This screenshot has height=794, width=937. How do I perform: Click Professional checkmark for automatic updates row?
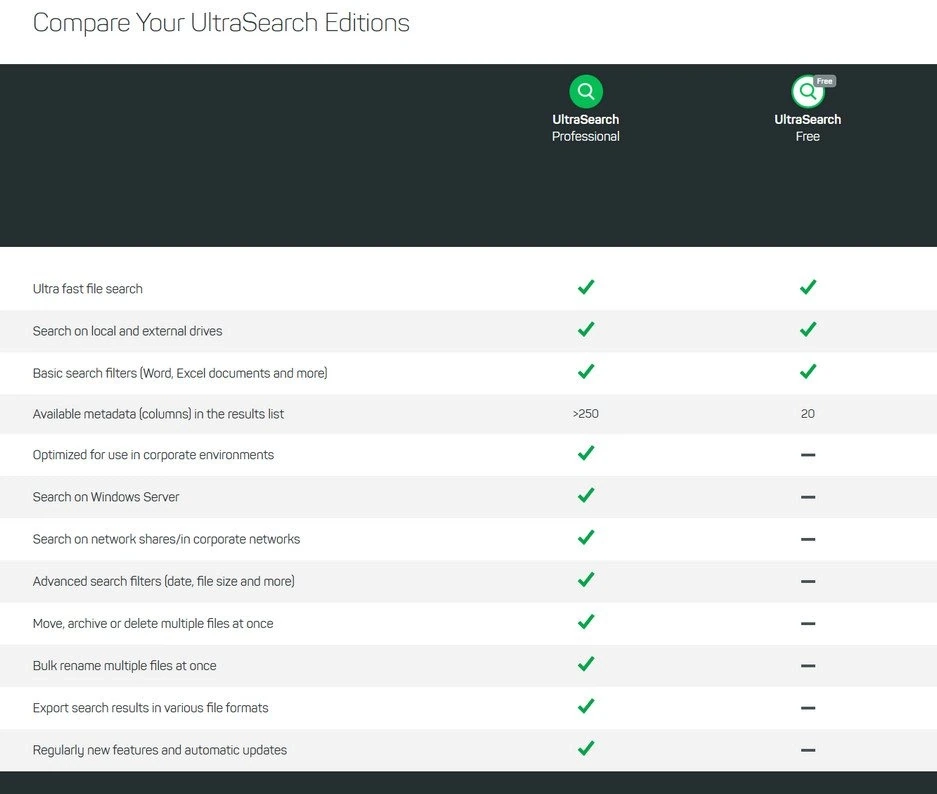(586, 748)
